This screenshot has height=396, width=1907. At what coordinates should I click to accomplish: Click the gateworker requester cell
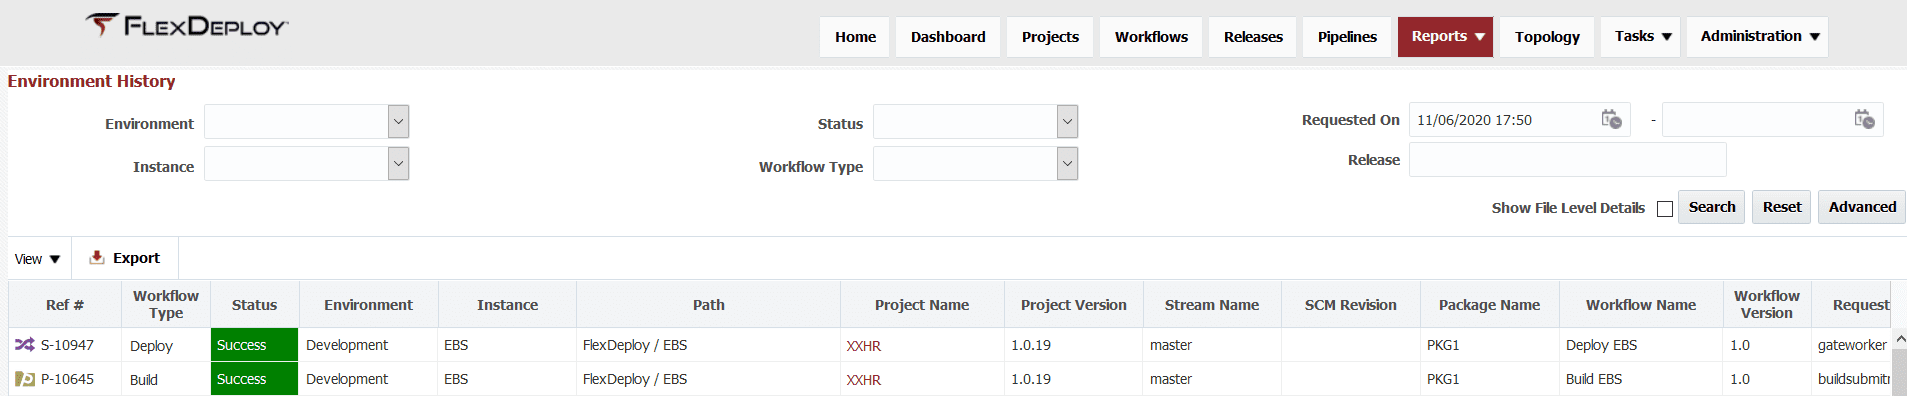[x=1852, y=345]
